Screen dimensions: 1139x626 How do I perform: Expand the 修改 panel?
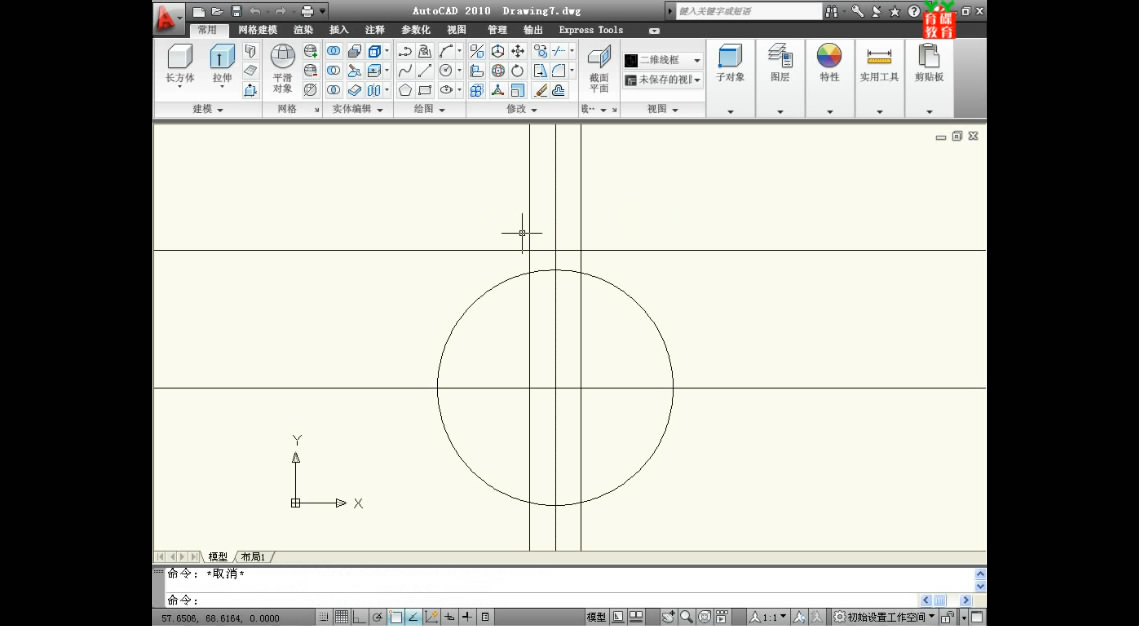pyautogui.click(x=522, y=110)
